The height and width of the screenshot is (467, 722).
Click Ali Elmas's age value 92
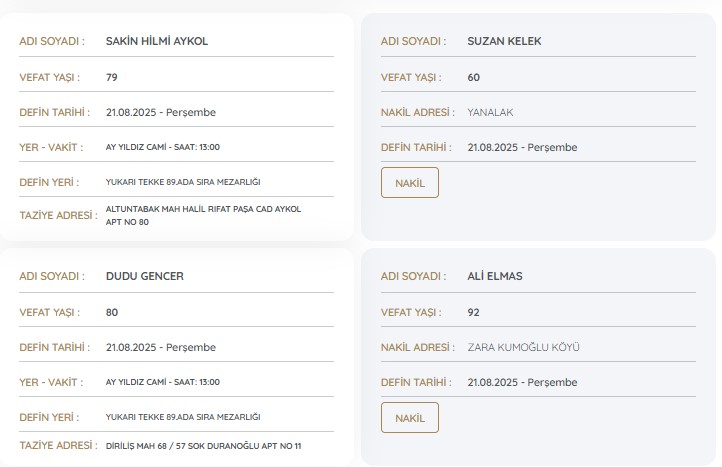point(473,312)
